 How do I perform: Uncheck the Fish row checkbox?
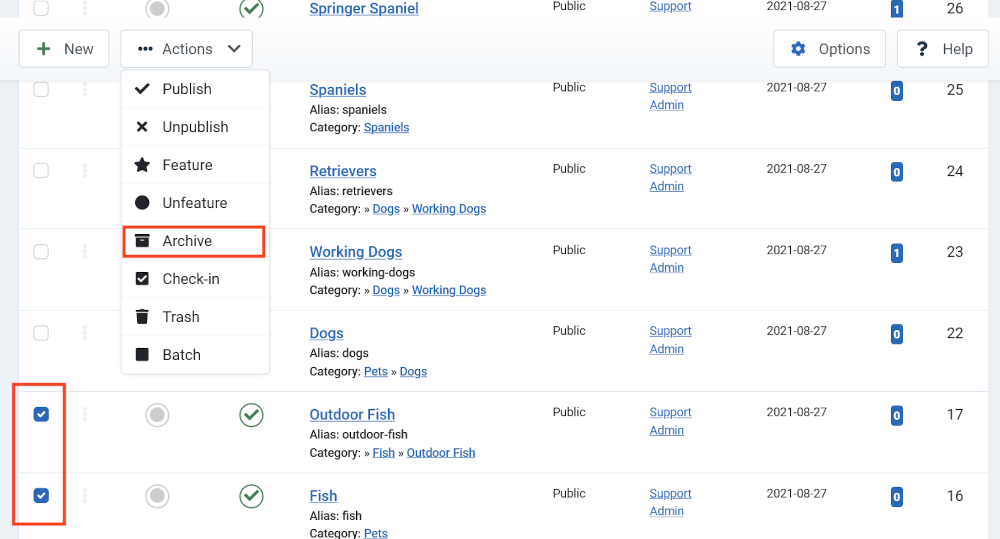click(41, 496)
